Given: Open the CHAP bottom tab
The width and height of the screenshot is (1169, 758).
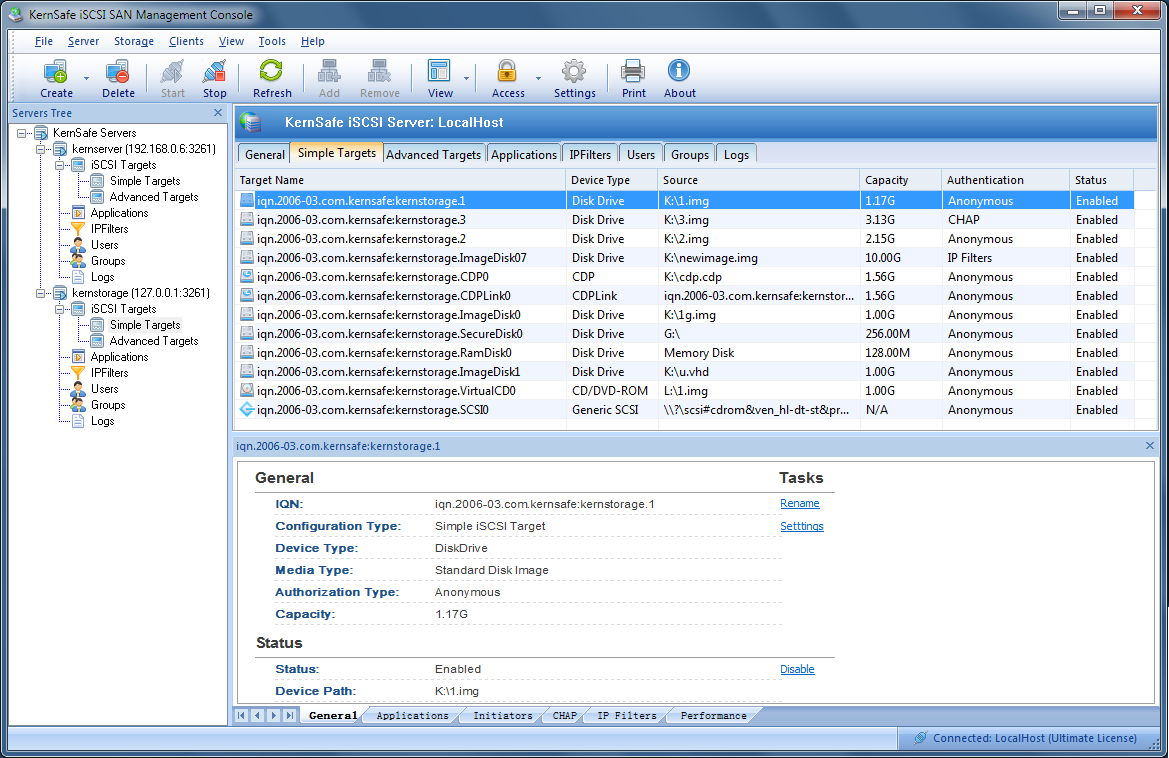Looking at the screenshot, I should pyautogui.click(x=564, y=716).
